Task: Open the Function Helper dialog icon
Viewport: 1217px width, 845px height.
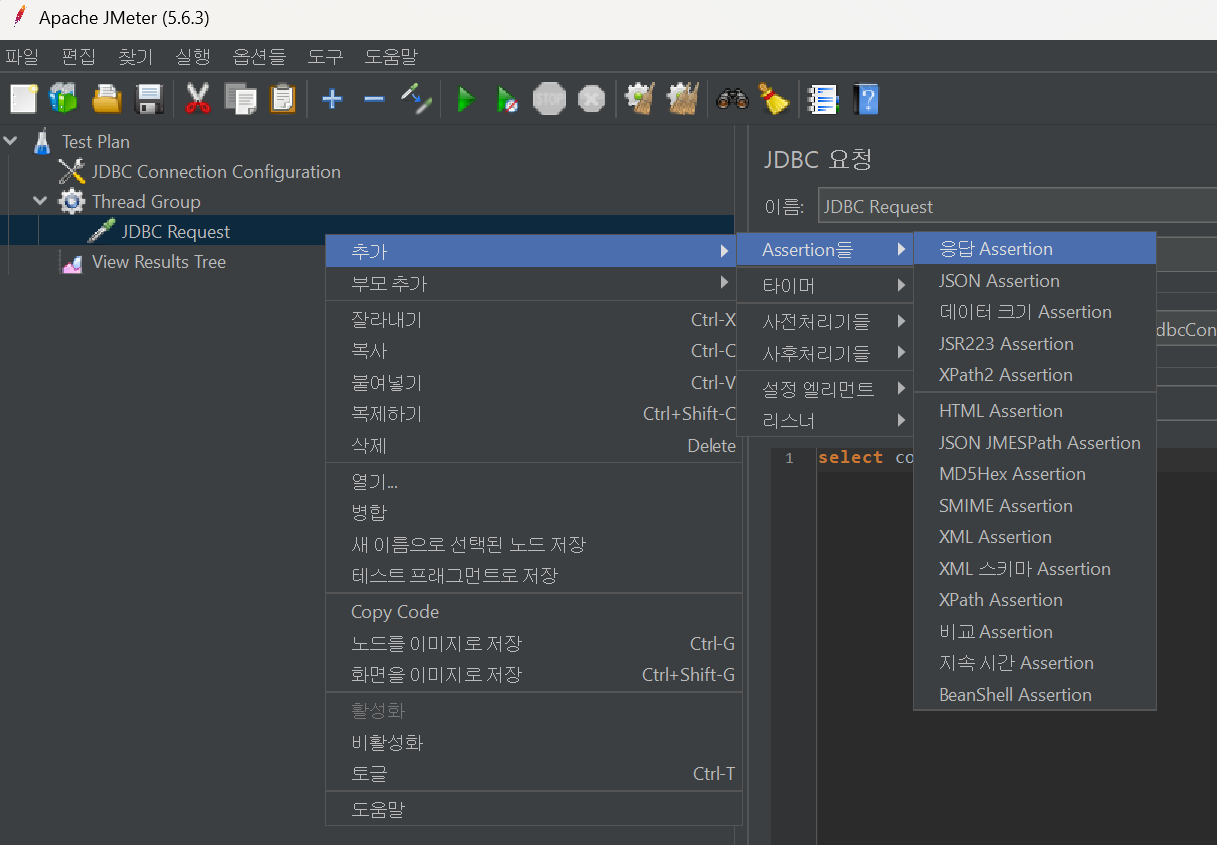Action: click(x=822, y=98)
